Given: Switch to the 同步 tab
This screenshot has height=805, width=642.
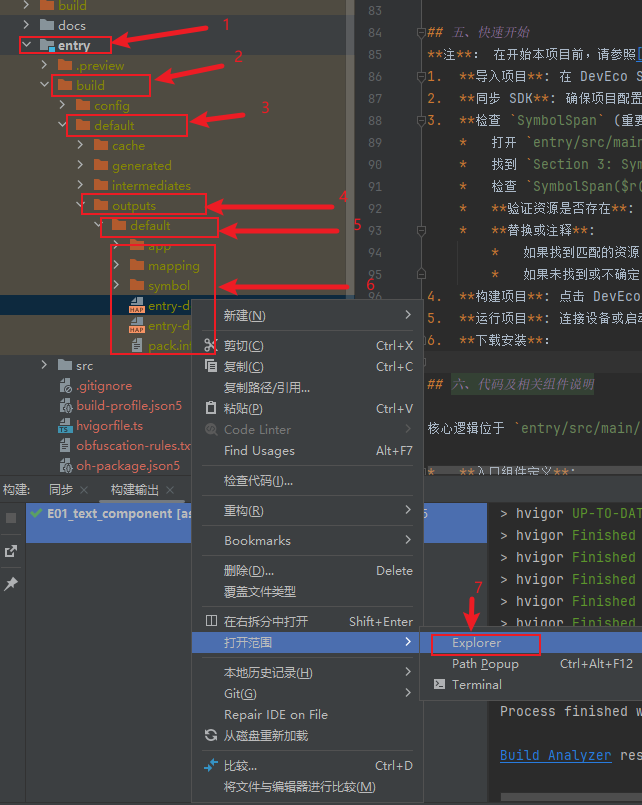Looking at the screenshot, I should point(61,490).
